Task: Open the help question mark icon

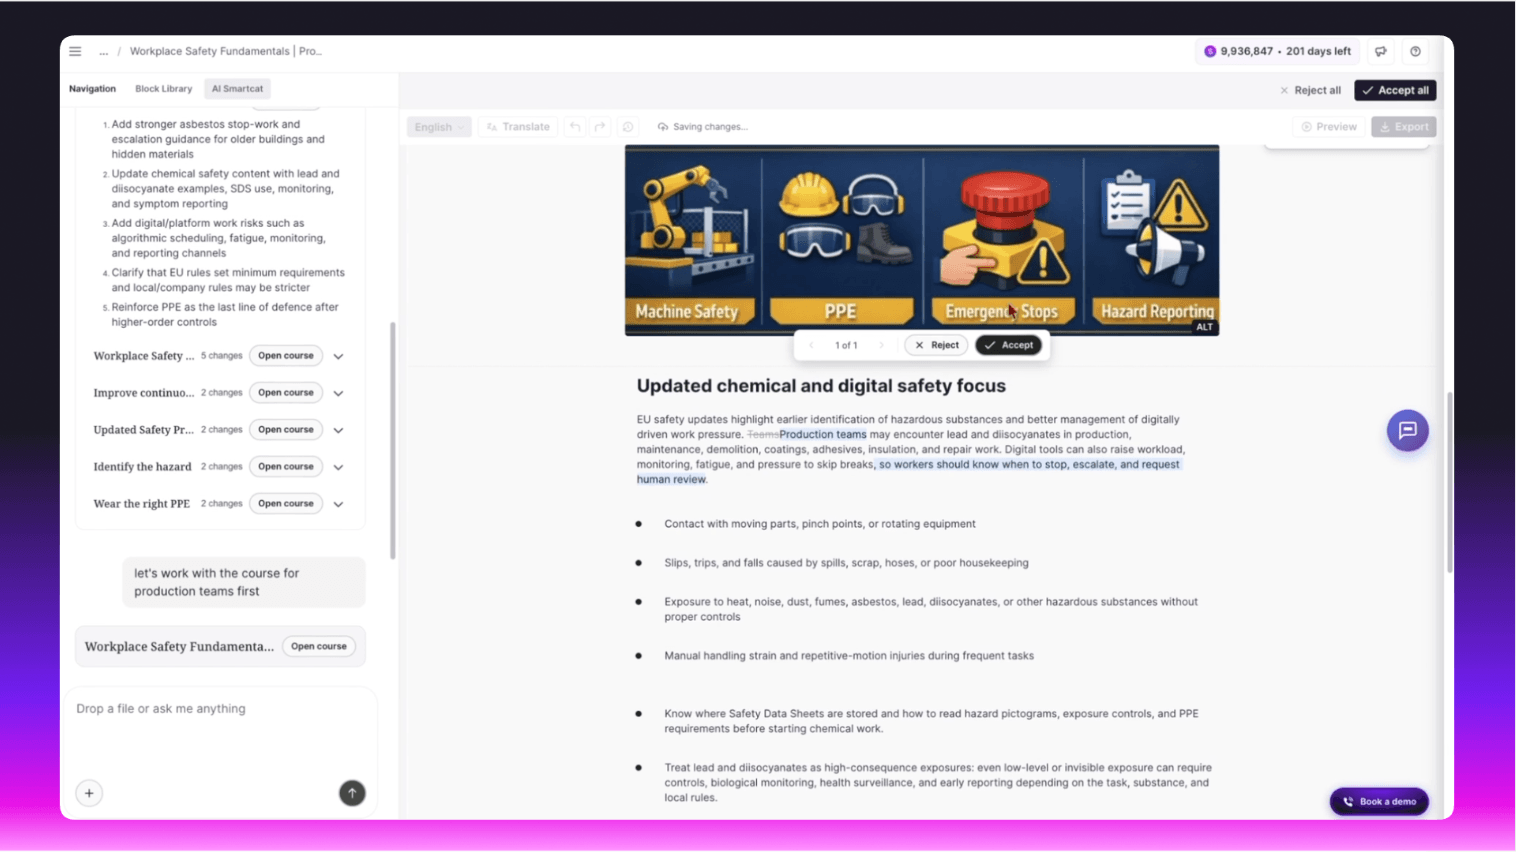Action: [x=1415, y=51]
